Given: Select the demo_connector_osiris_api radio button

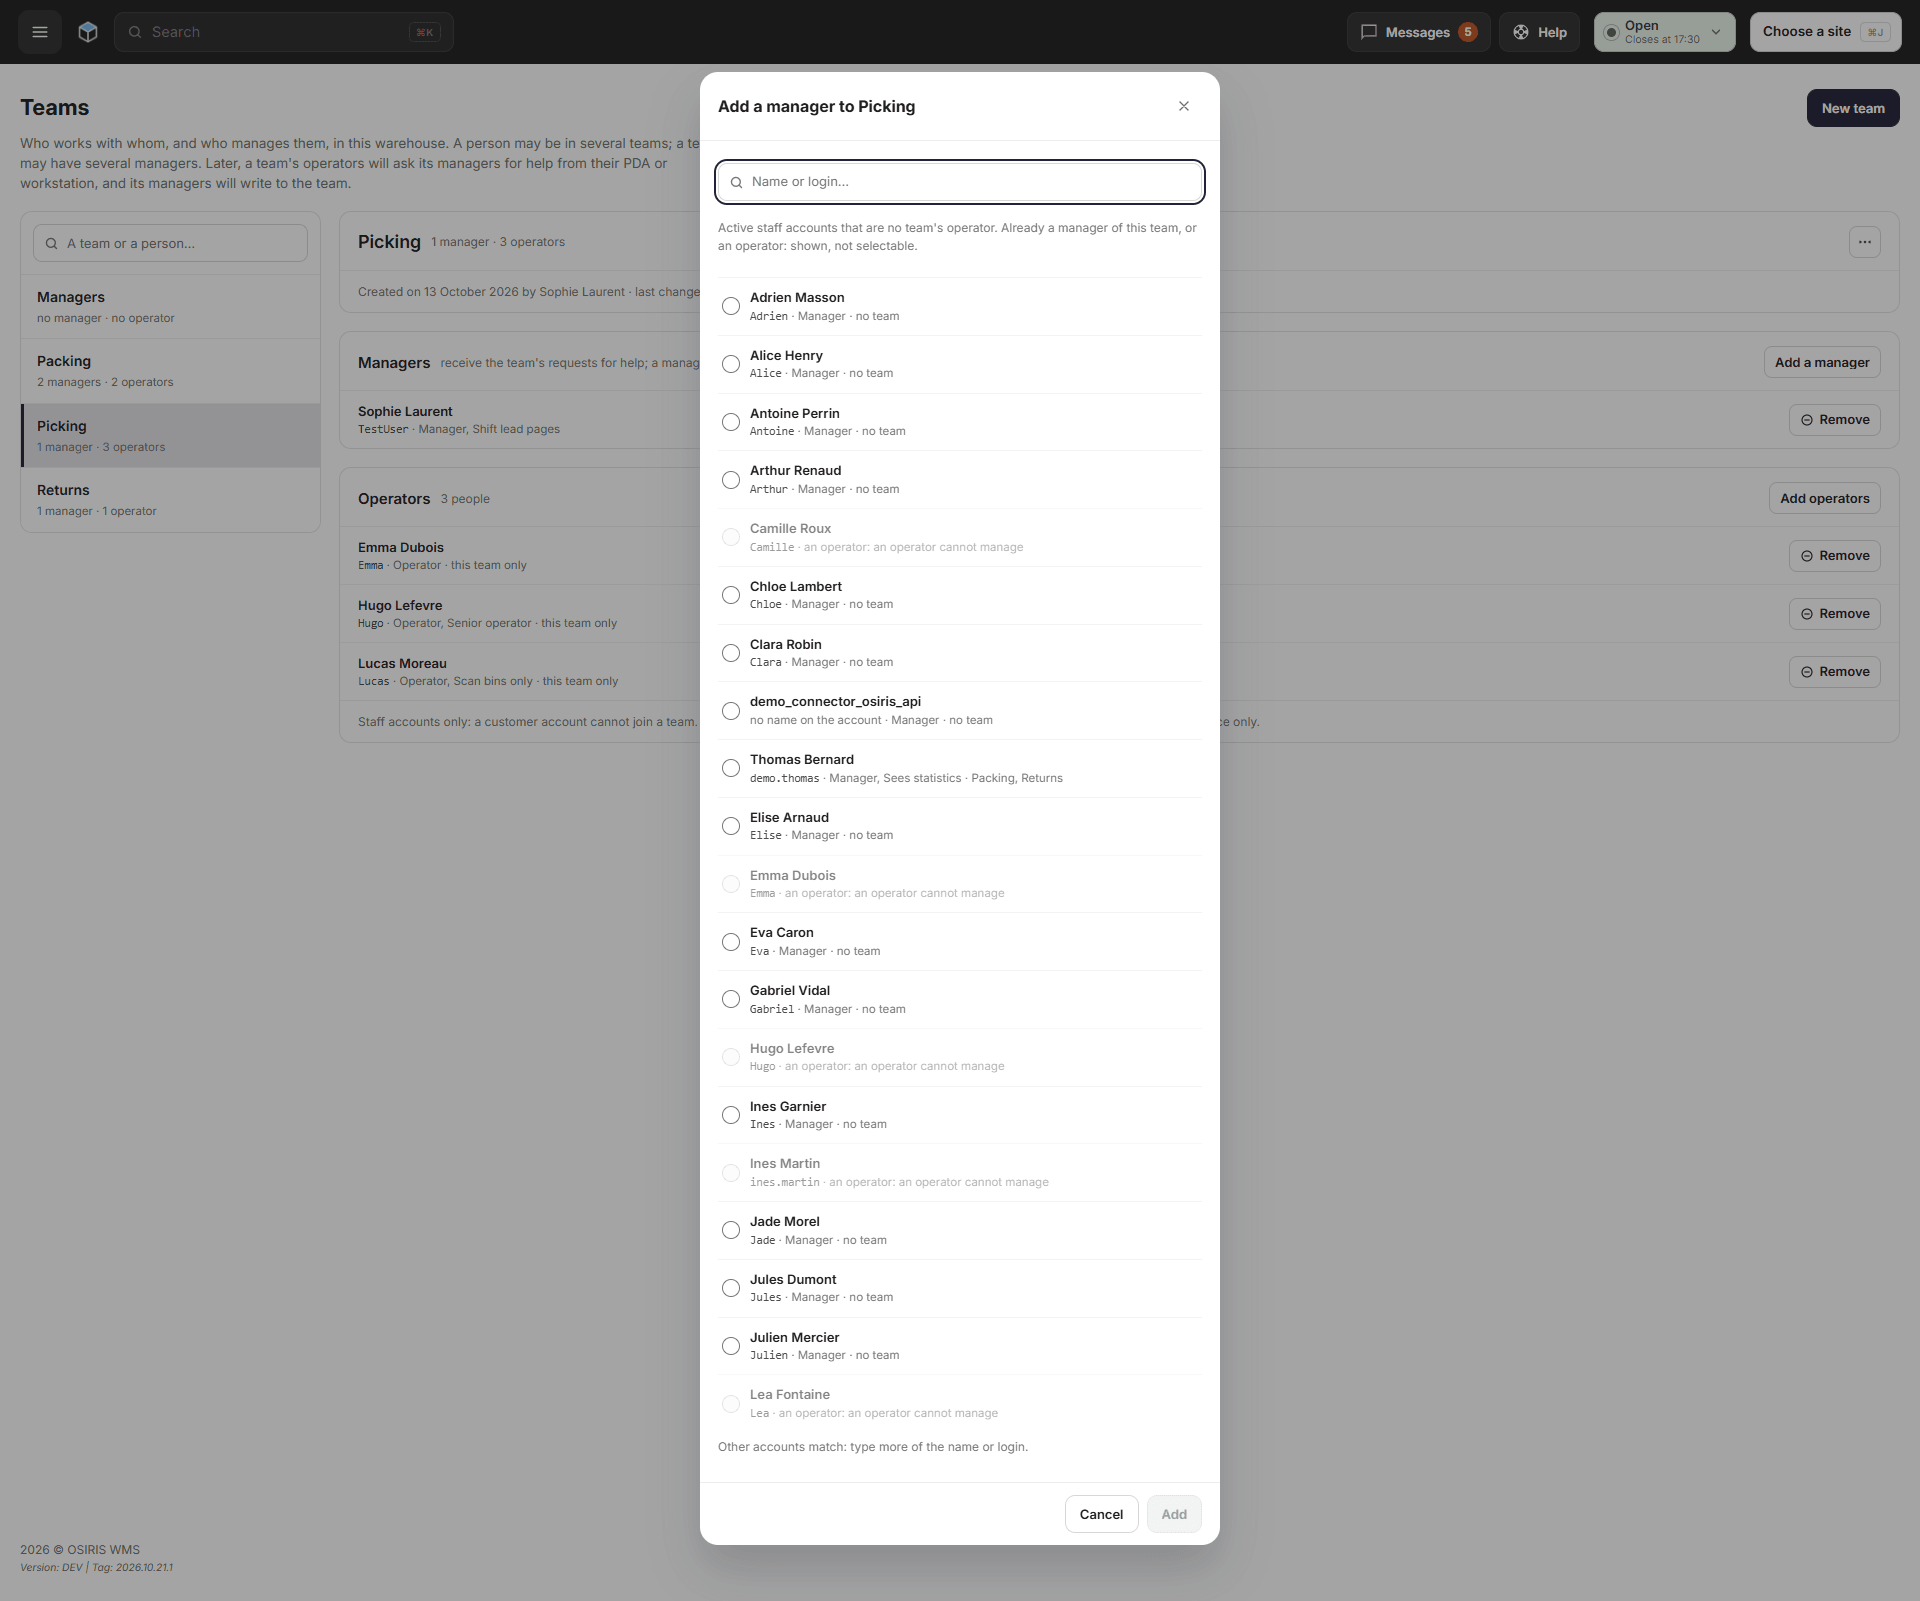Looking at the screenshot, I should [731, 711].
